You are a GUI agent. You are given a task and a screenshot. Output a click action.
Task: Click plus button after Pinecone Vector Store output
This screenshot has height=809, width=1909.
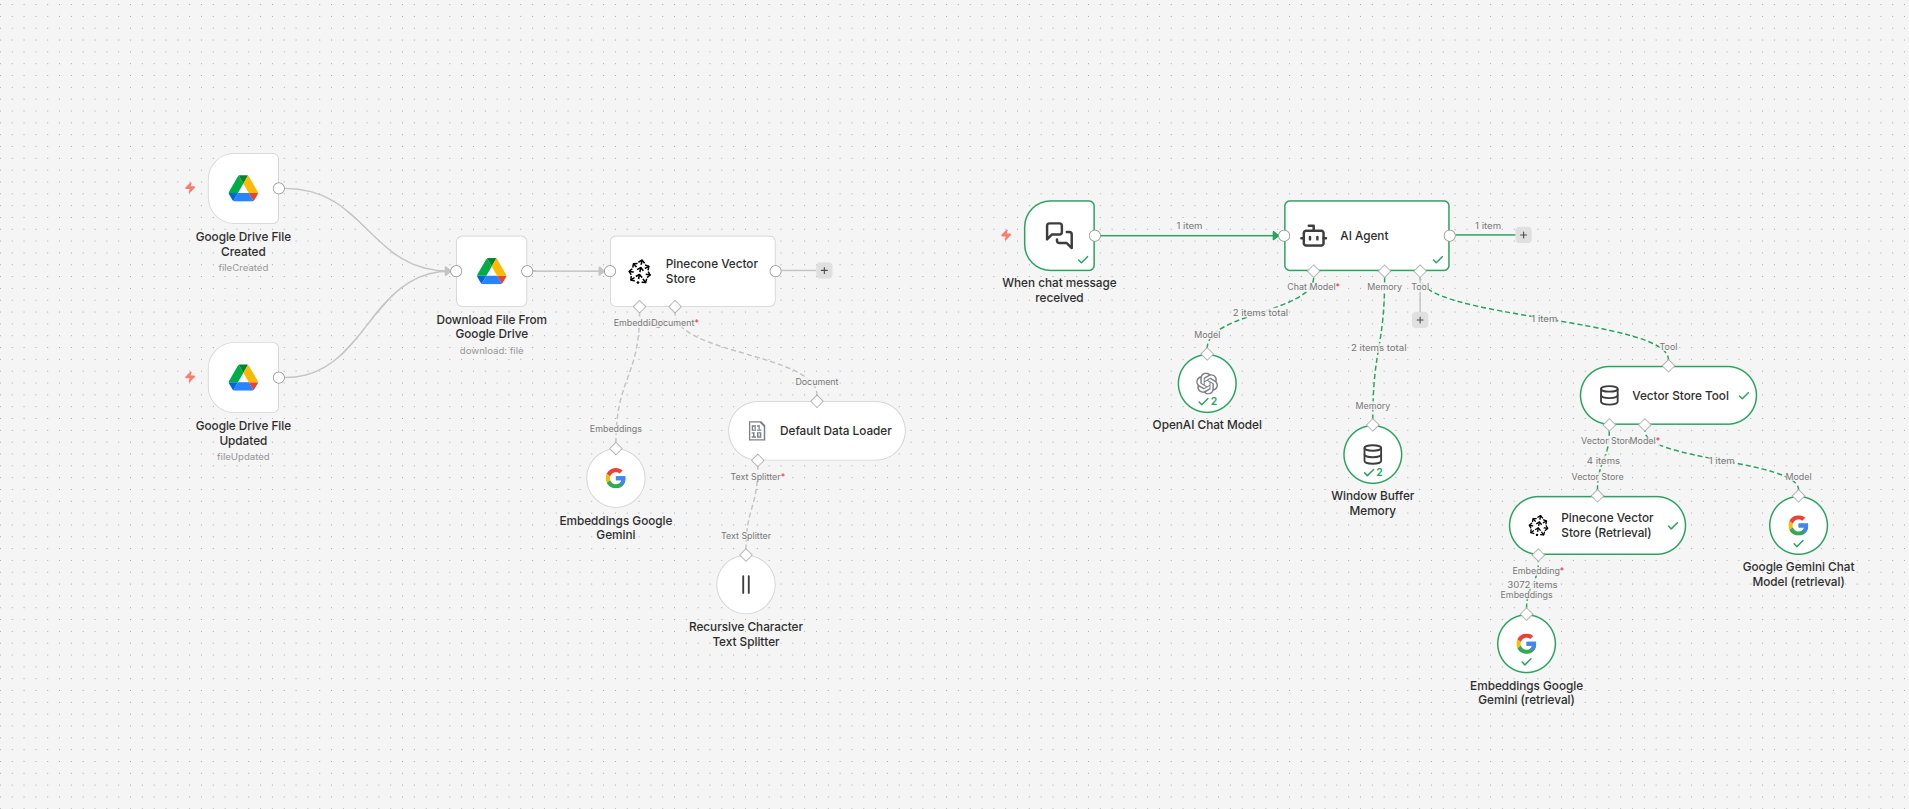(824, 271)
